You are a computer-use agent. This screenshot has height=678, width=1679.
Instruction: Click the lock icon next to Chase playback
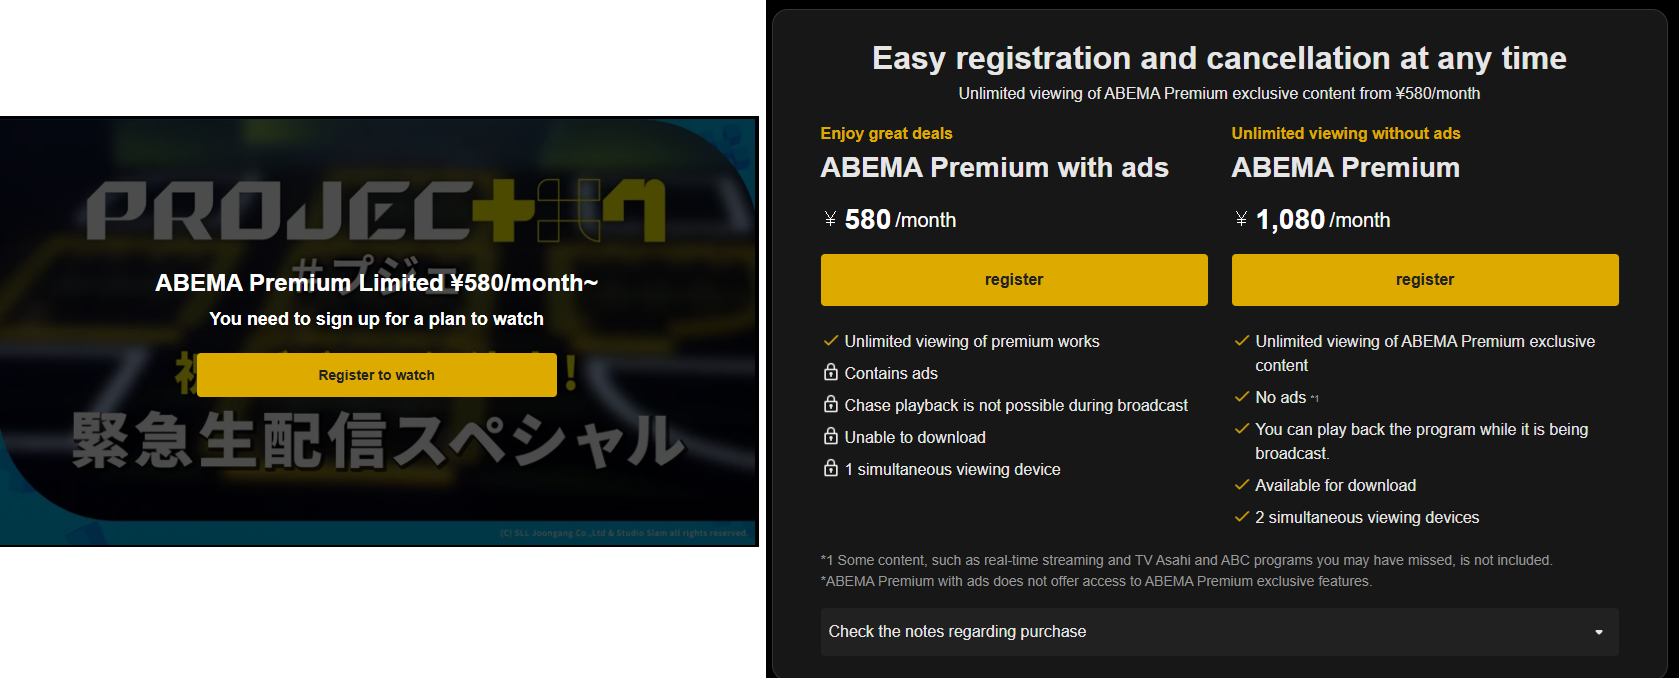(x=830, y=405)
